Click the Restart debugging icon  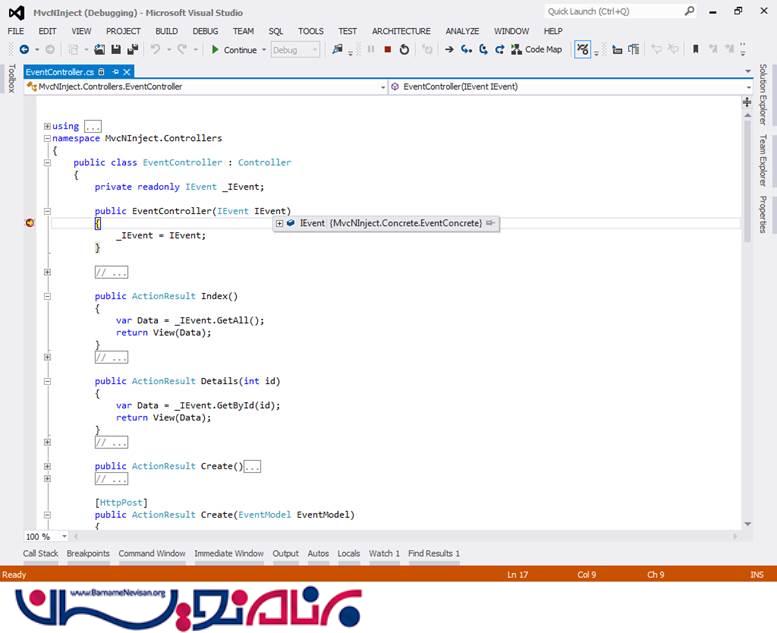[x=404, y=49]
